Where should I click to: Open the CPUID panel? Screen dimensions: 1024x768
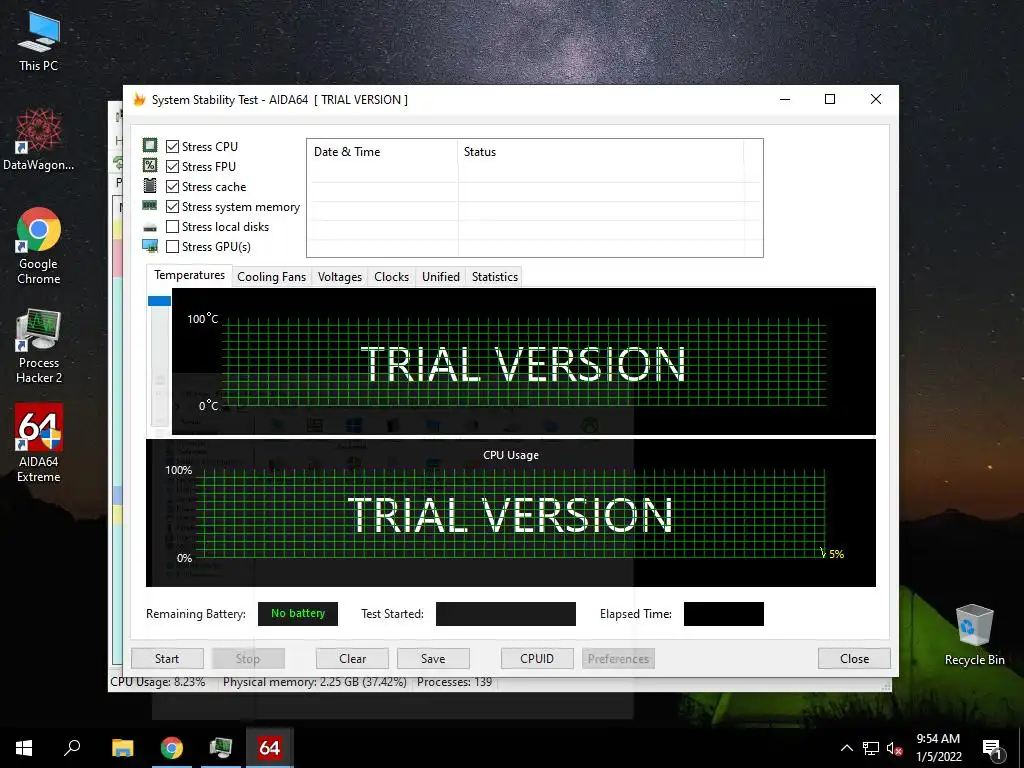pos(537,658)
